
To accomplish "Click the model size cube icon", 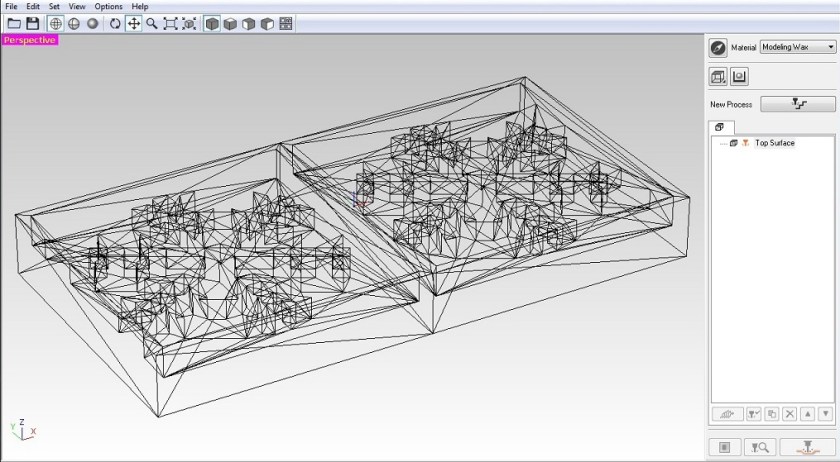I will (718, 77).
